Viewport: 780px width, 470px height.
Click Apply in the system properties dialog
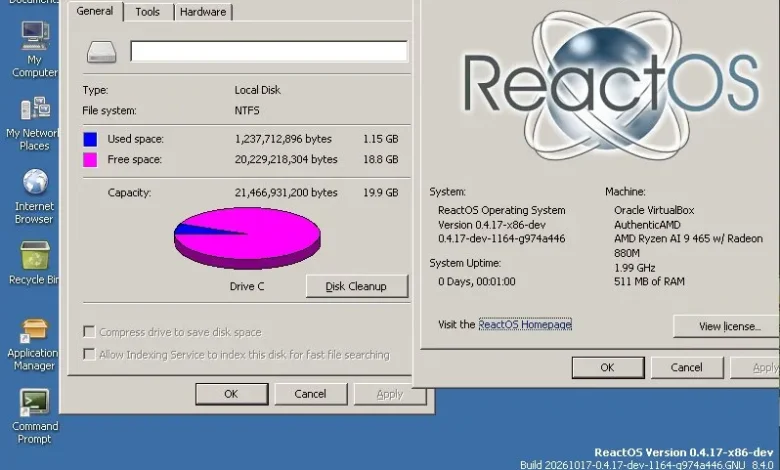755,368
